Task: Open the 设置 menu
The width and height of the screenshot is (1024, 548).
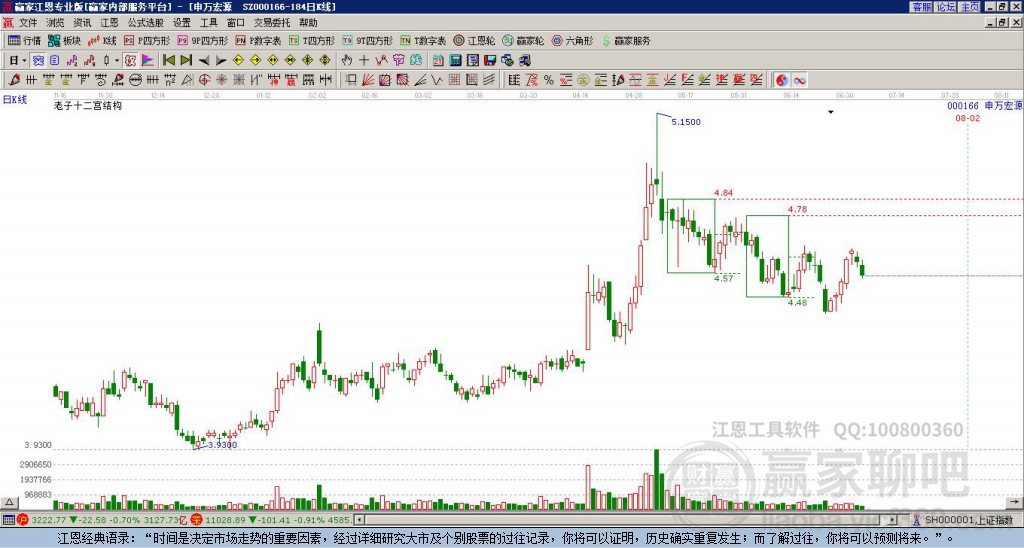Action: pos(182,23)
